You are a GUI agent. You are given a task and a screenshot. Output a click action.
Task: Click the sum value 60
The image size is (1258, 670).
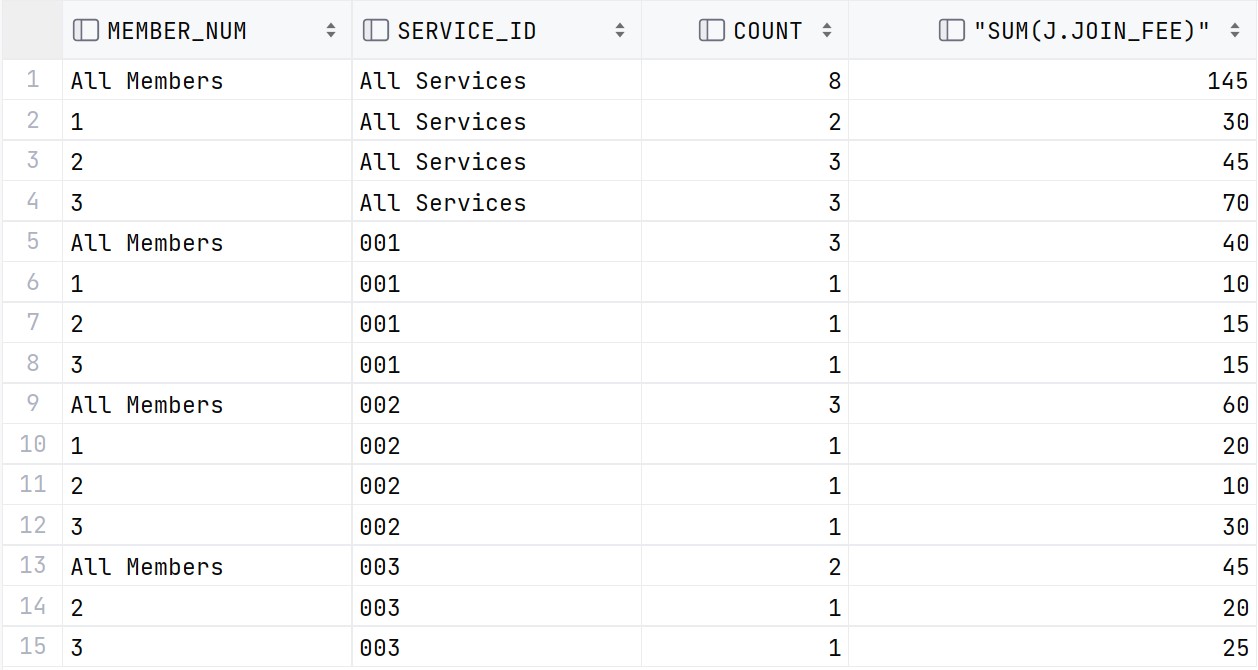pos(1053,404)
